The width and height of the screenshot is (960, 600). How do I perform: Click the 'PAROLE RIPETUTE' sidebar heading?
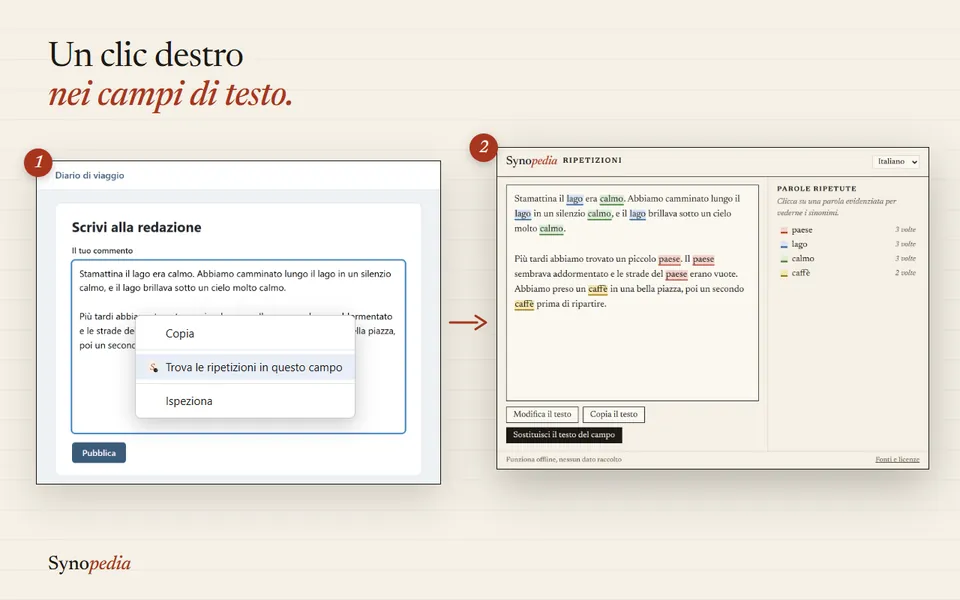coord(817,189)
